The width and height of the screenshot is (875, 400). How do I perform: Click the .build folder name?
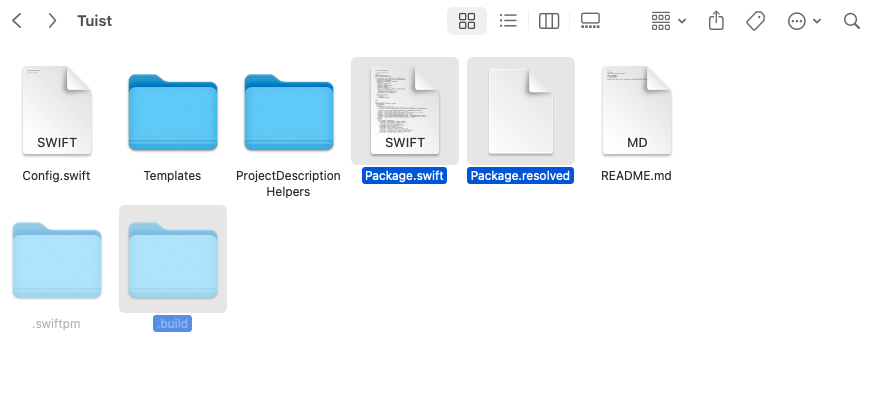[172, 324]
